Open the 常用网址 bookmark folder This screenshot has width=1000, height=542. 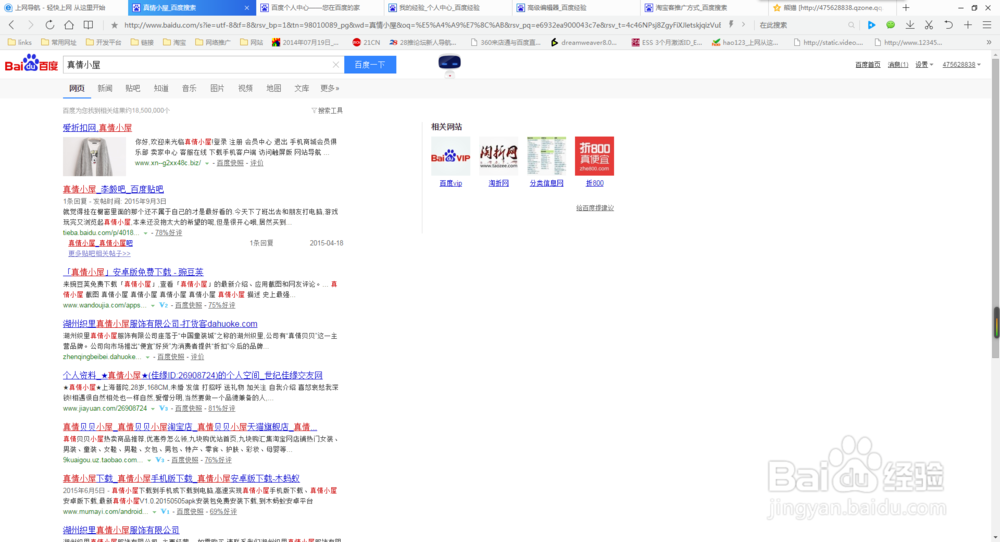[x=58, y=42]
